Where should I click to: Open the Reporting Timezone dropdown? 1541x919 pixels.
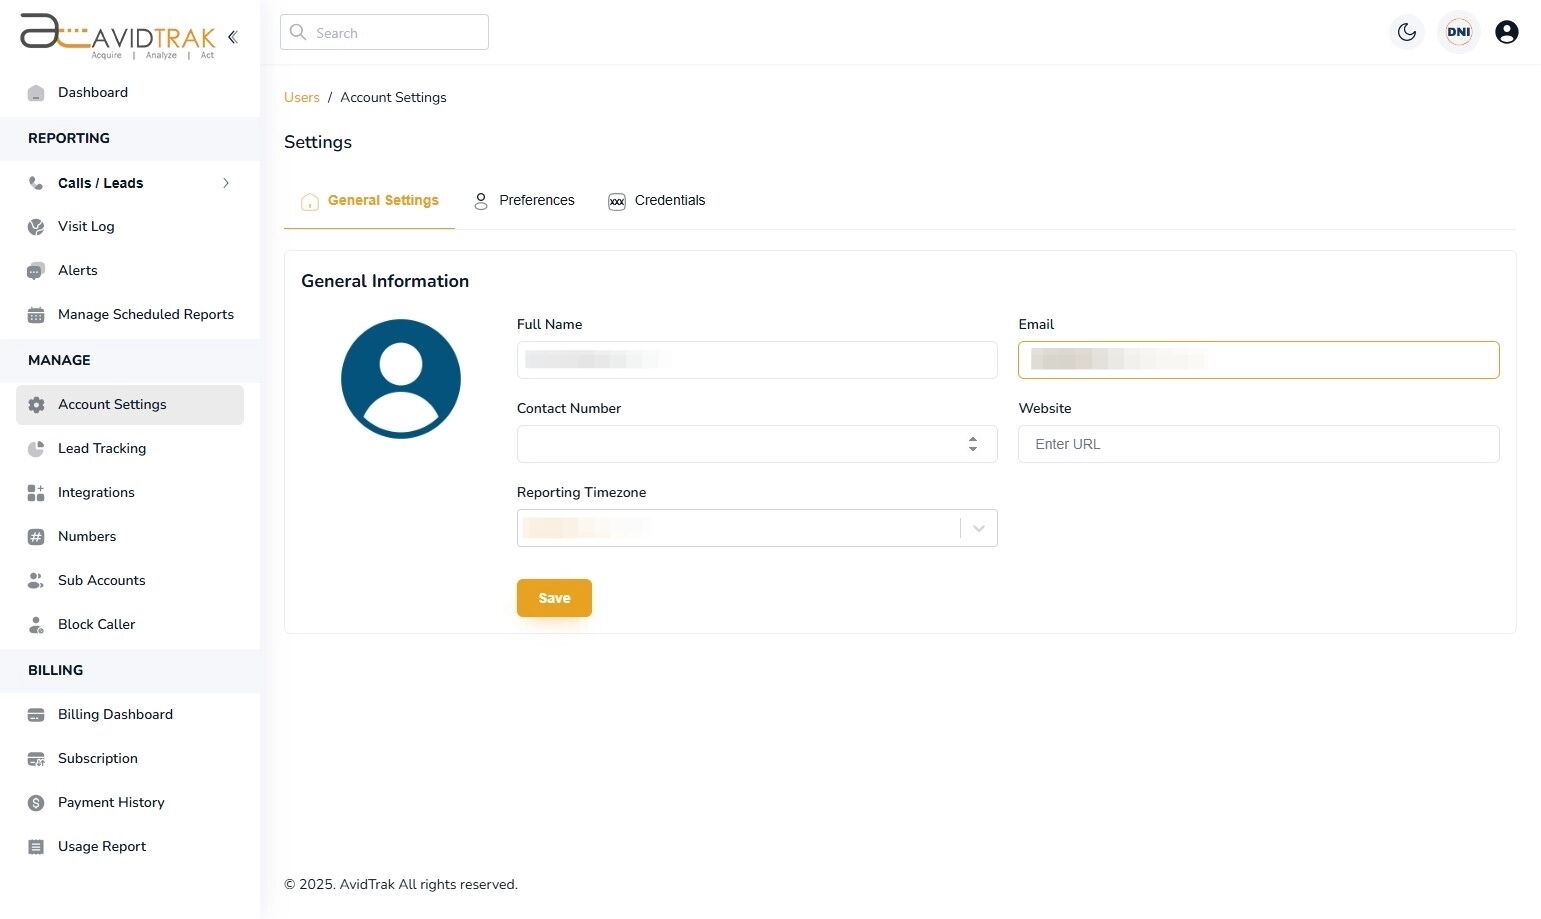[978, 527]
